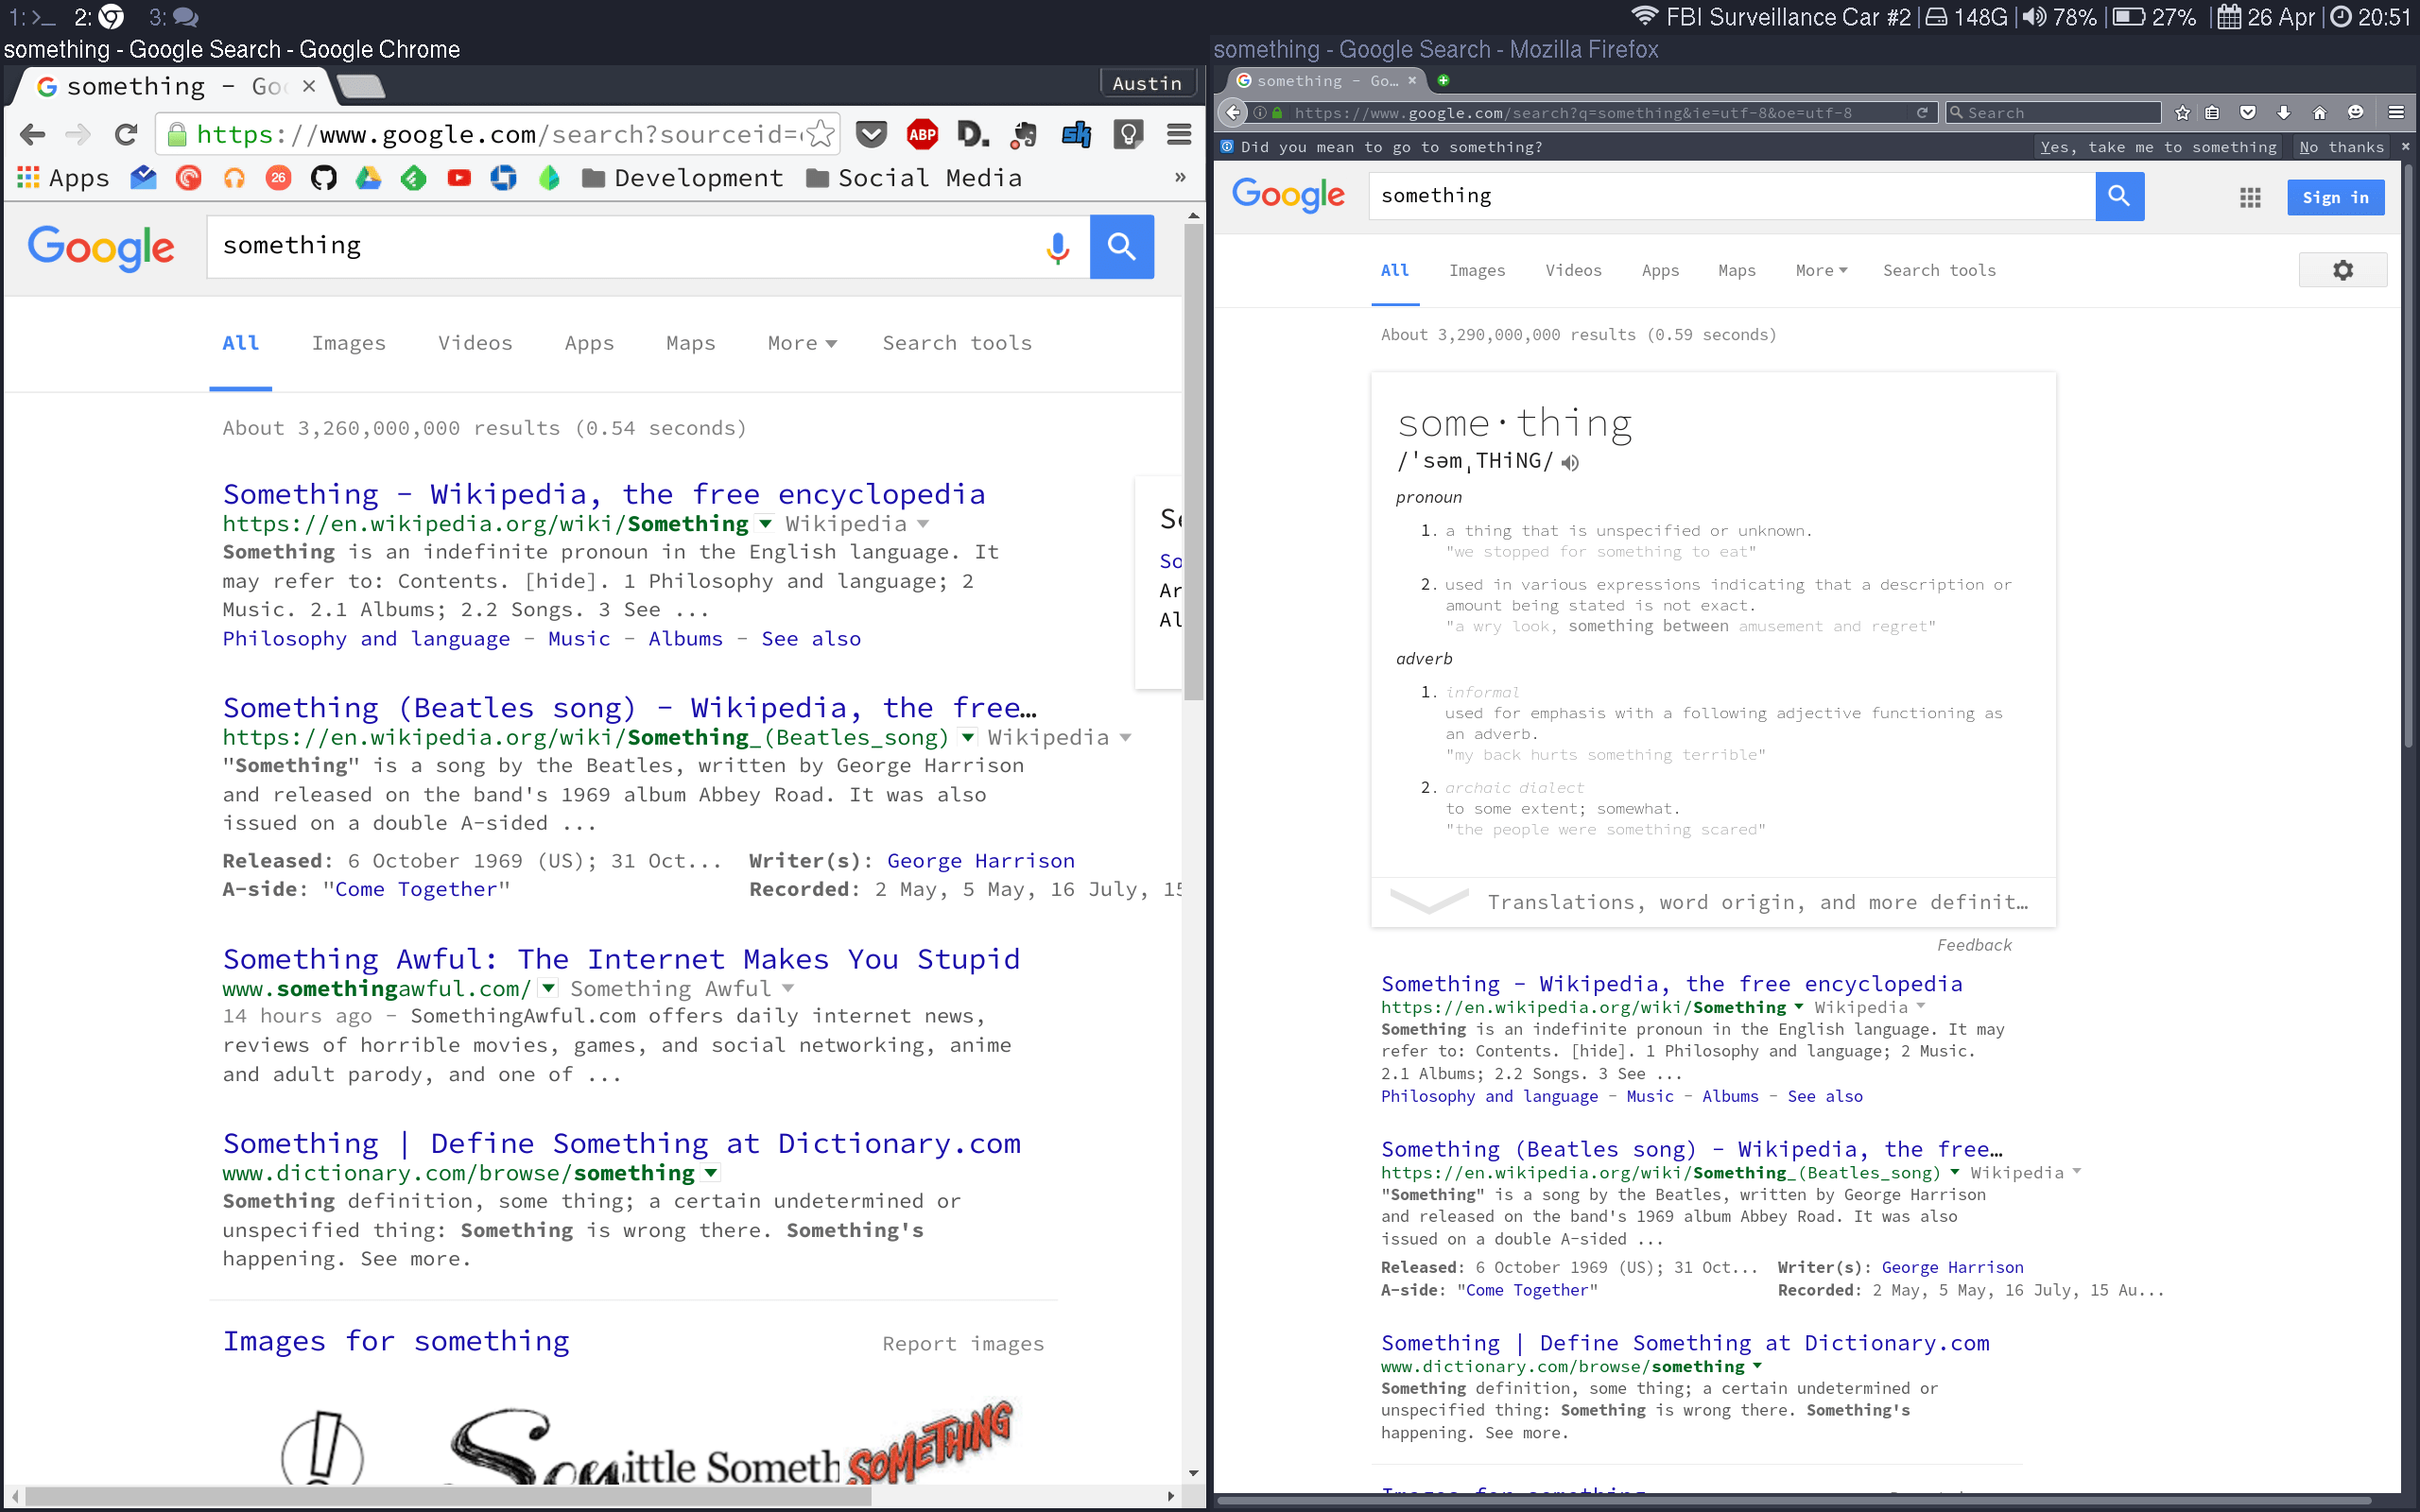This screenshot has width=2420, height=1512.
Task: Click the Sign in button on Firefox's Google page
Action: point(2336,197)
